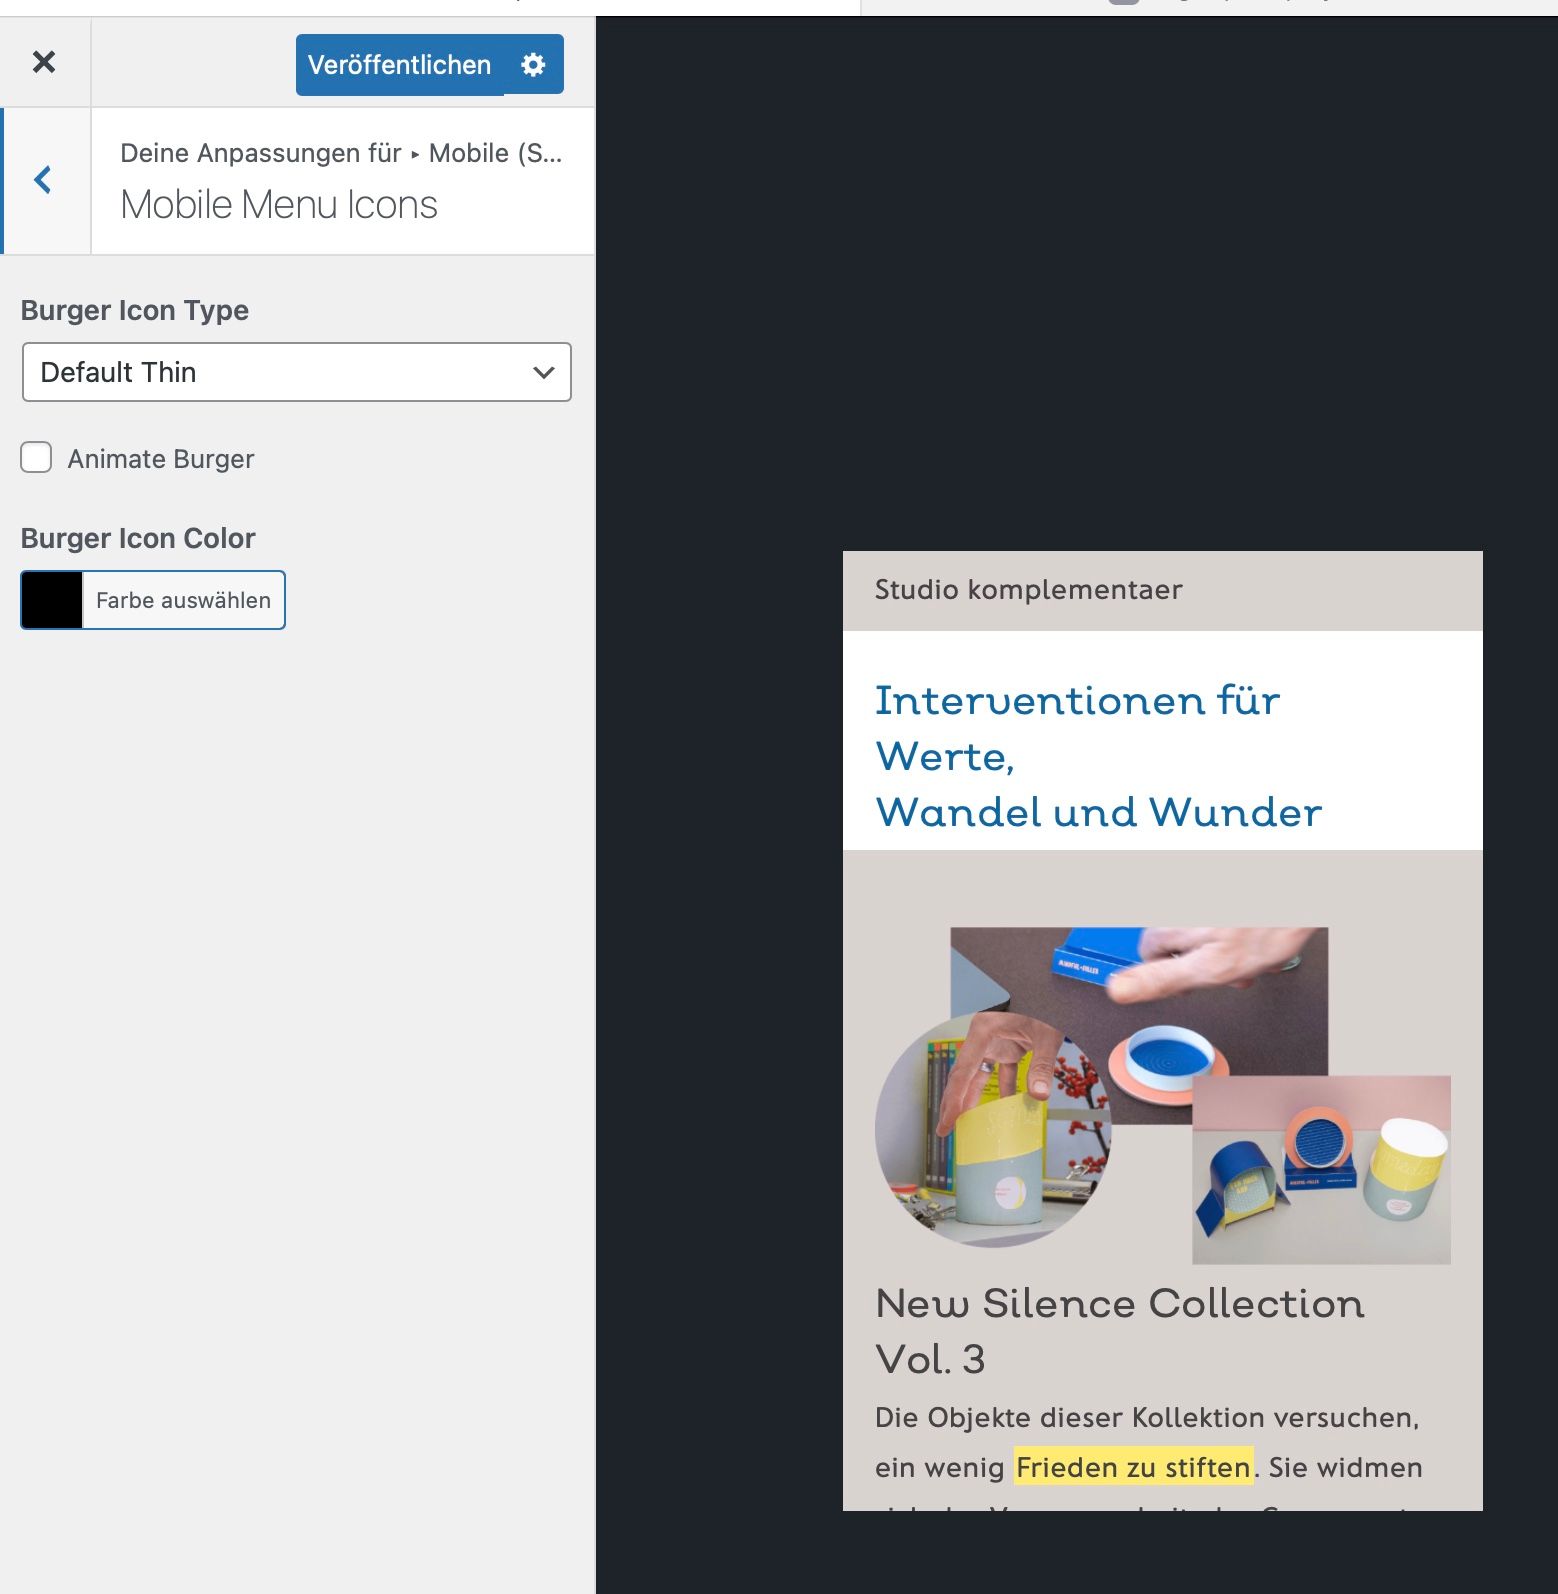Open publish settings via the gear icon

tap(533, 65)
